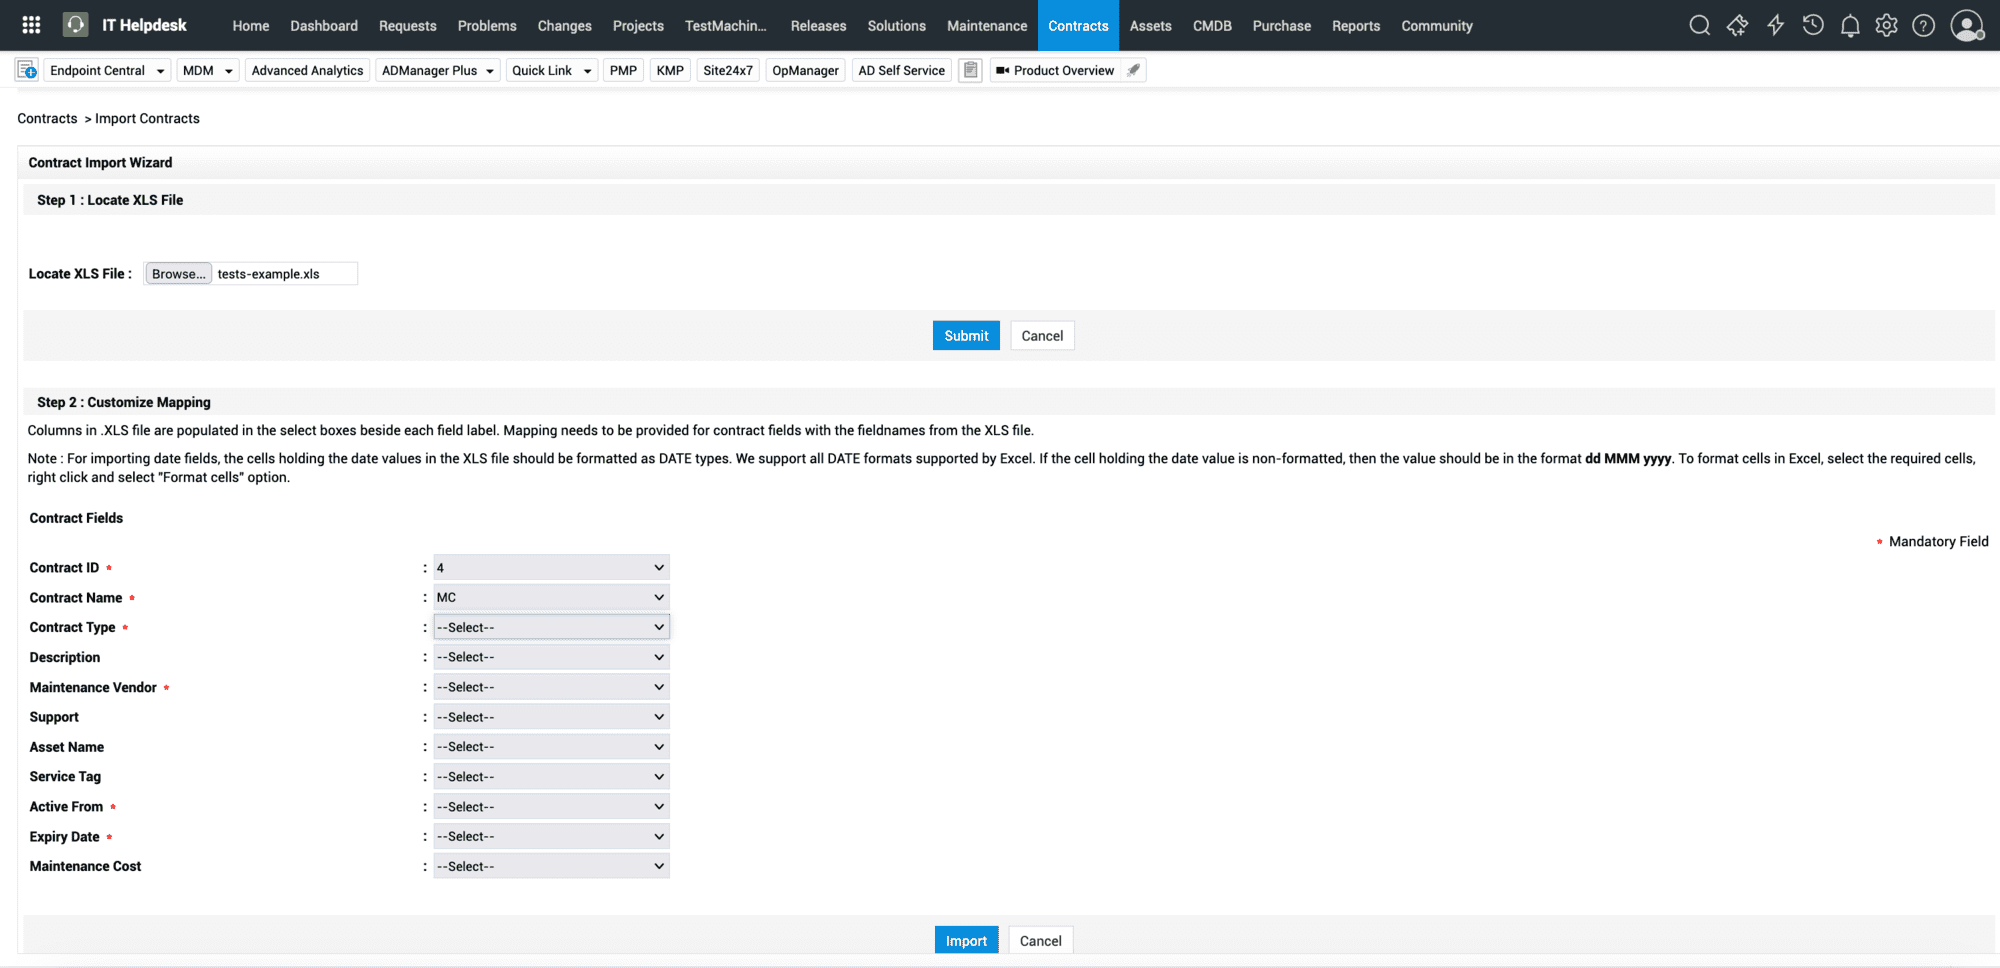2000x968 pixels.
Task: Open the apps grid launcher icon
Action: click(31, 25)
